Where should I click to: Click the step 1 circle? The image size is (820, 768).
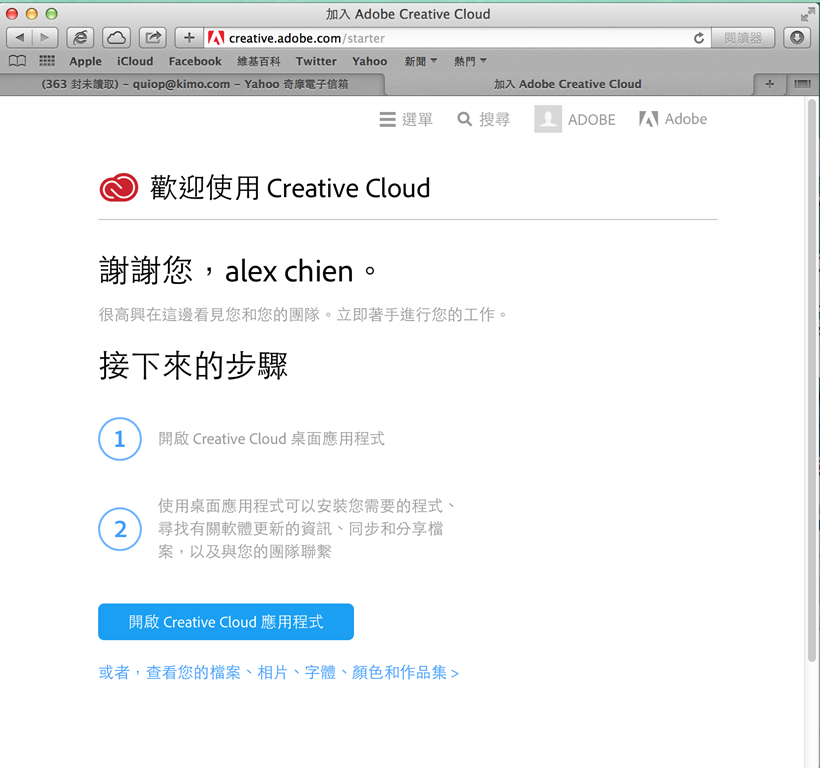click(x=120, y=439)
